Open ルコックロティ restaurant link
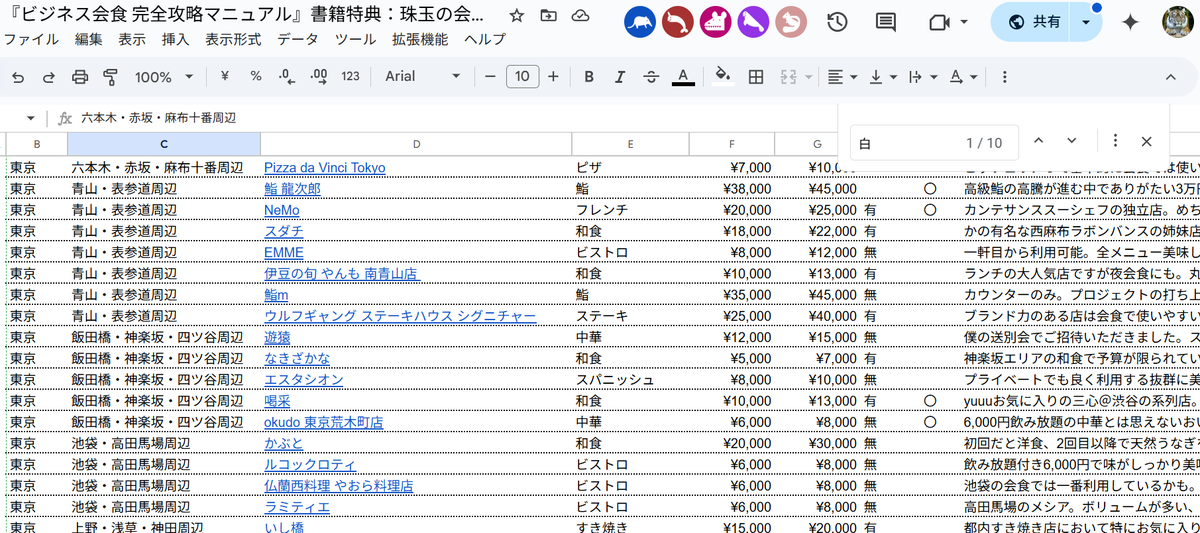1200x533 pixels. point(310,465)
